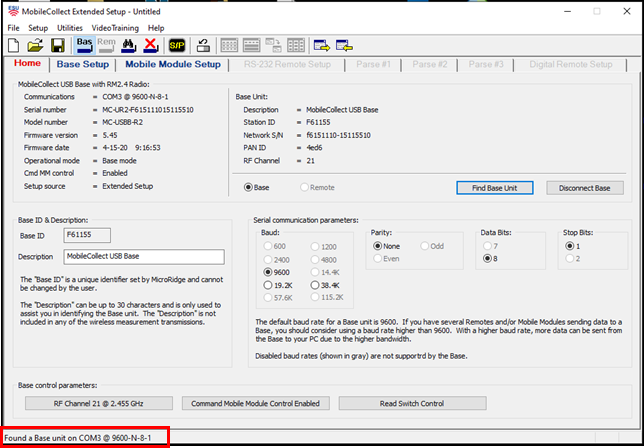Click Firmware version value 5.45

[110, 135]
